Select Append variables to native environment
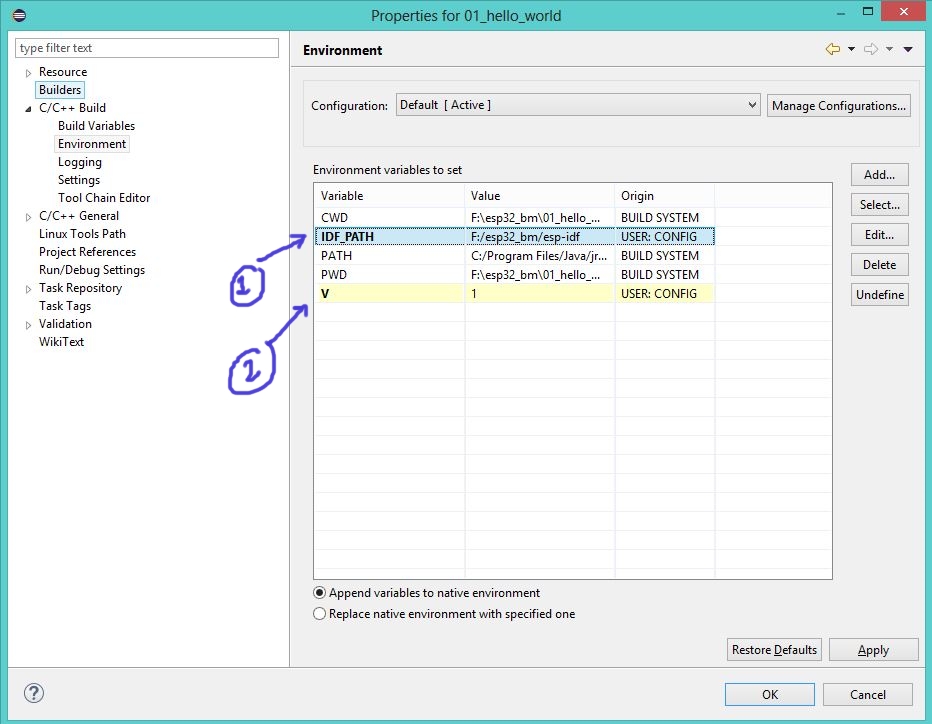Screen dimensions: 932x724 click(320, 593)
